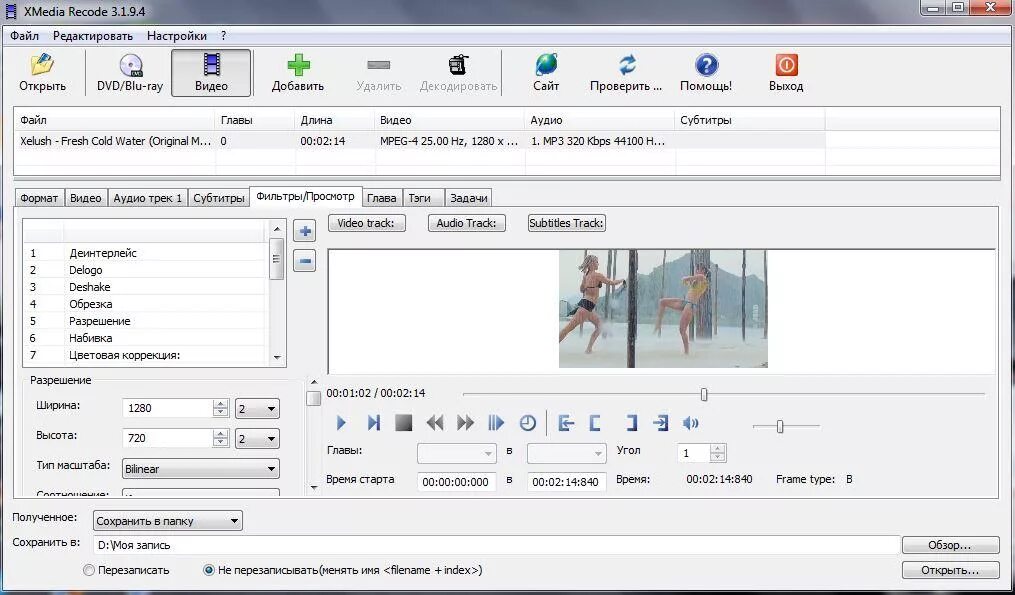Remove filter with blue minus button
The width and height of the screenshot is (1015, 595).
point(305,261)
